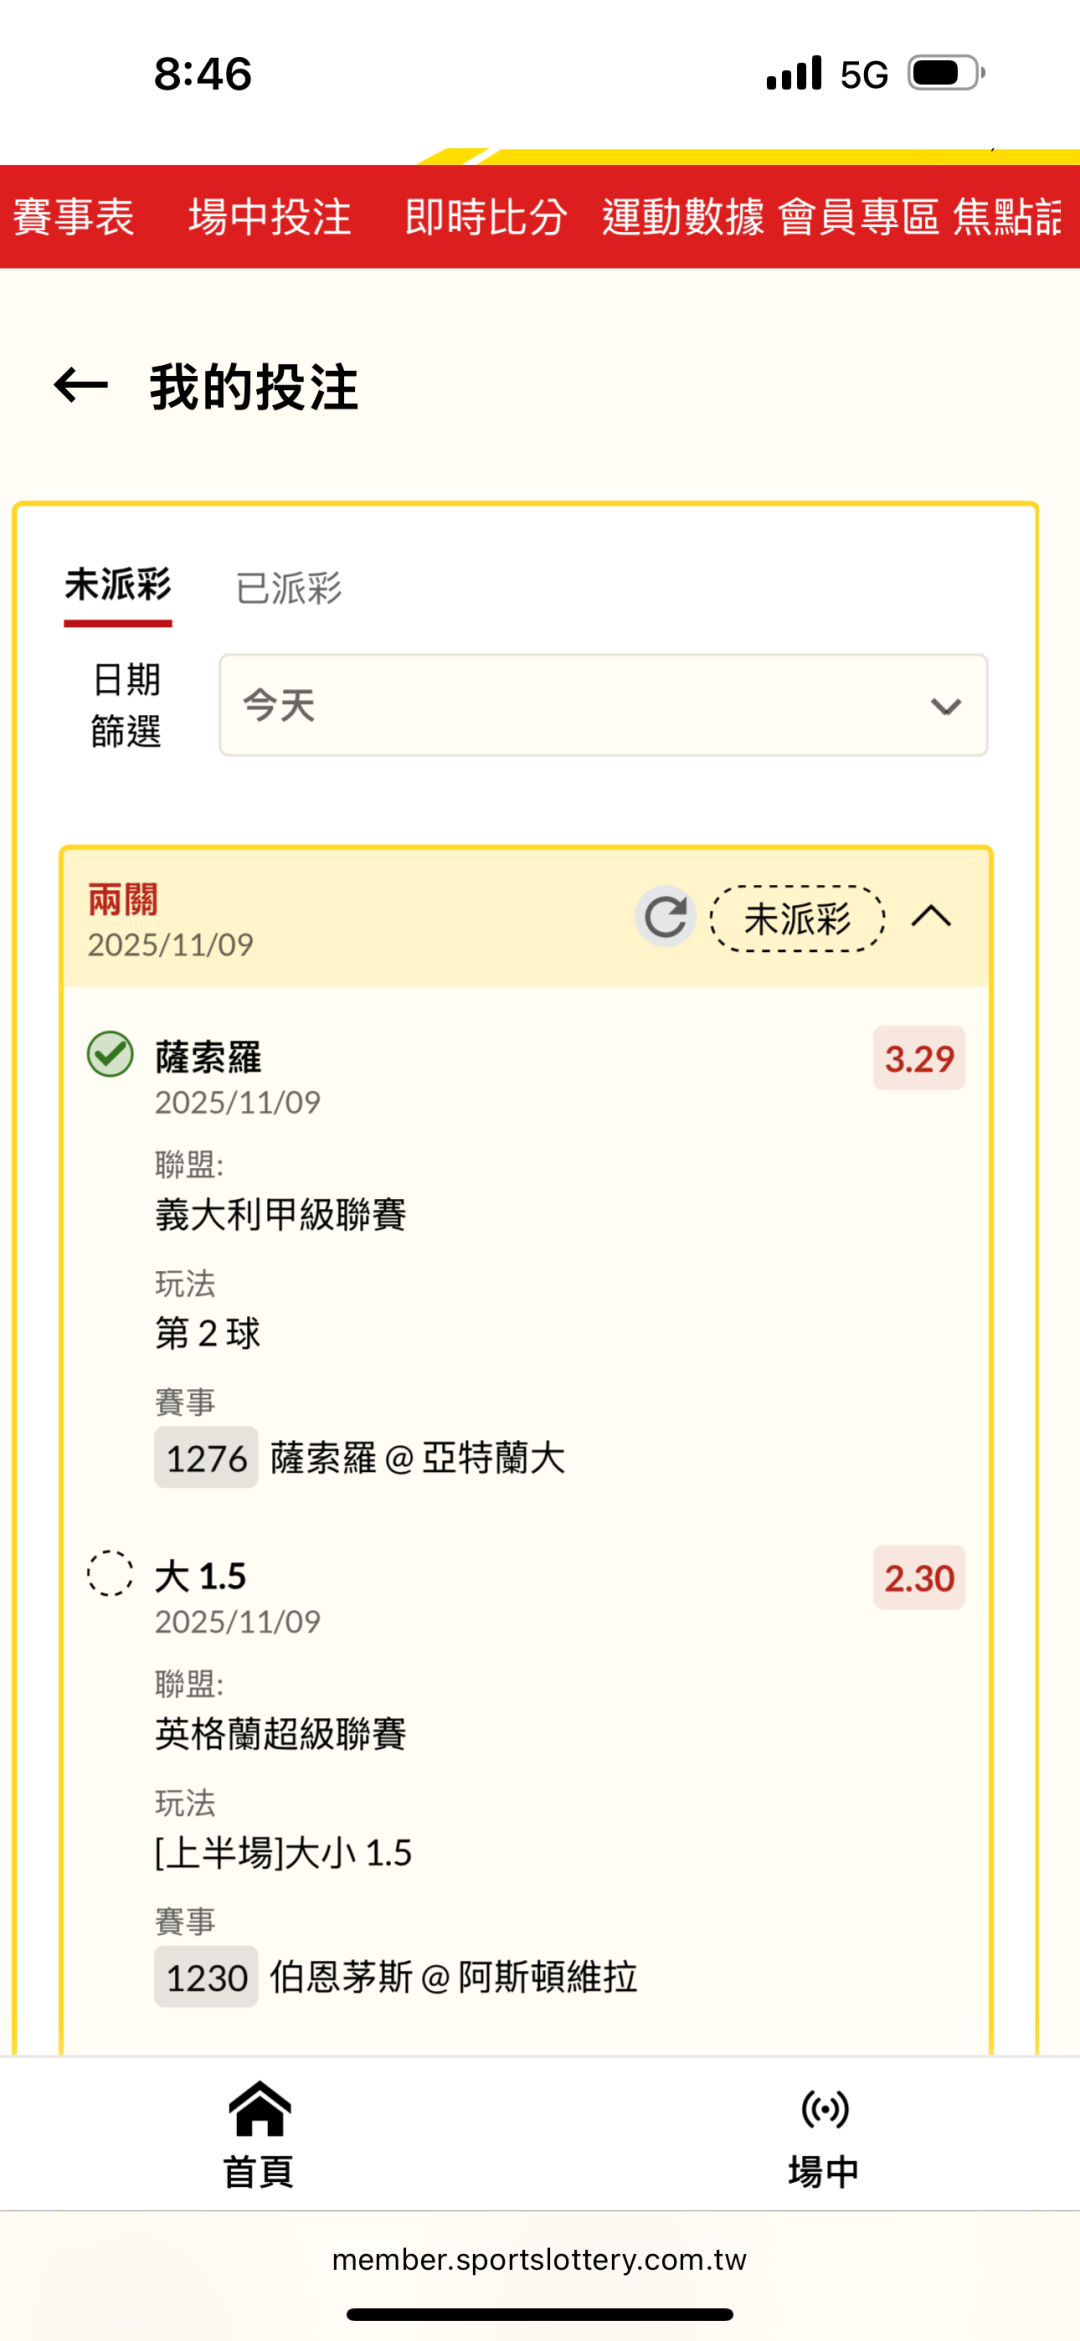Tap the dashed pending circle beside 大 1.5

coord(110,1573)
